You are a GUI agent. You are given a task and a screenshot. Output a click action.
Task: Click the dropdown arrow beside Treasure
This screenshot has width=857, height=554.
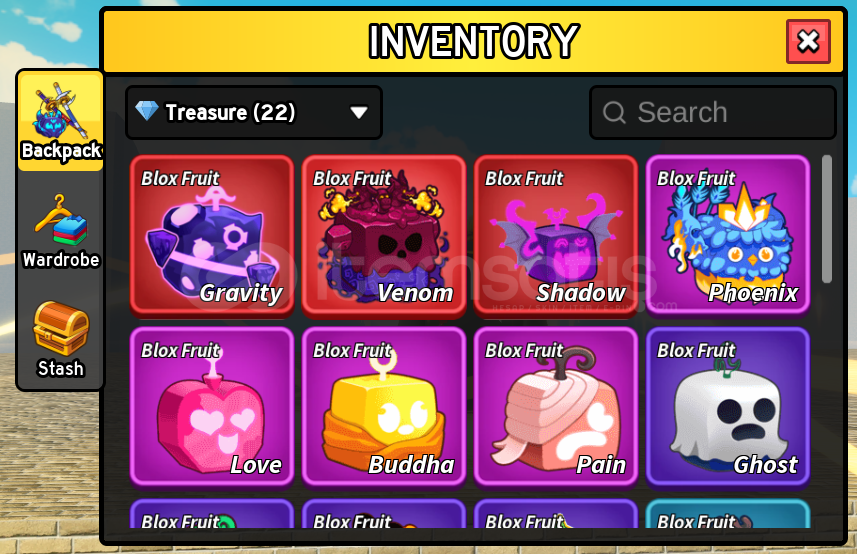[359, 113]
